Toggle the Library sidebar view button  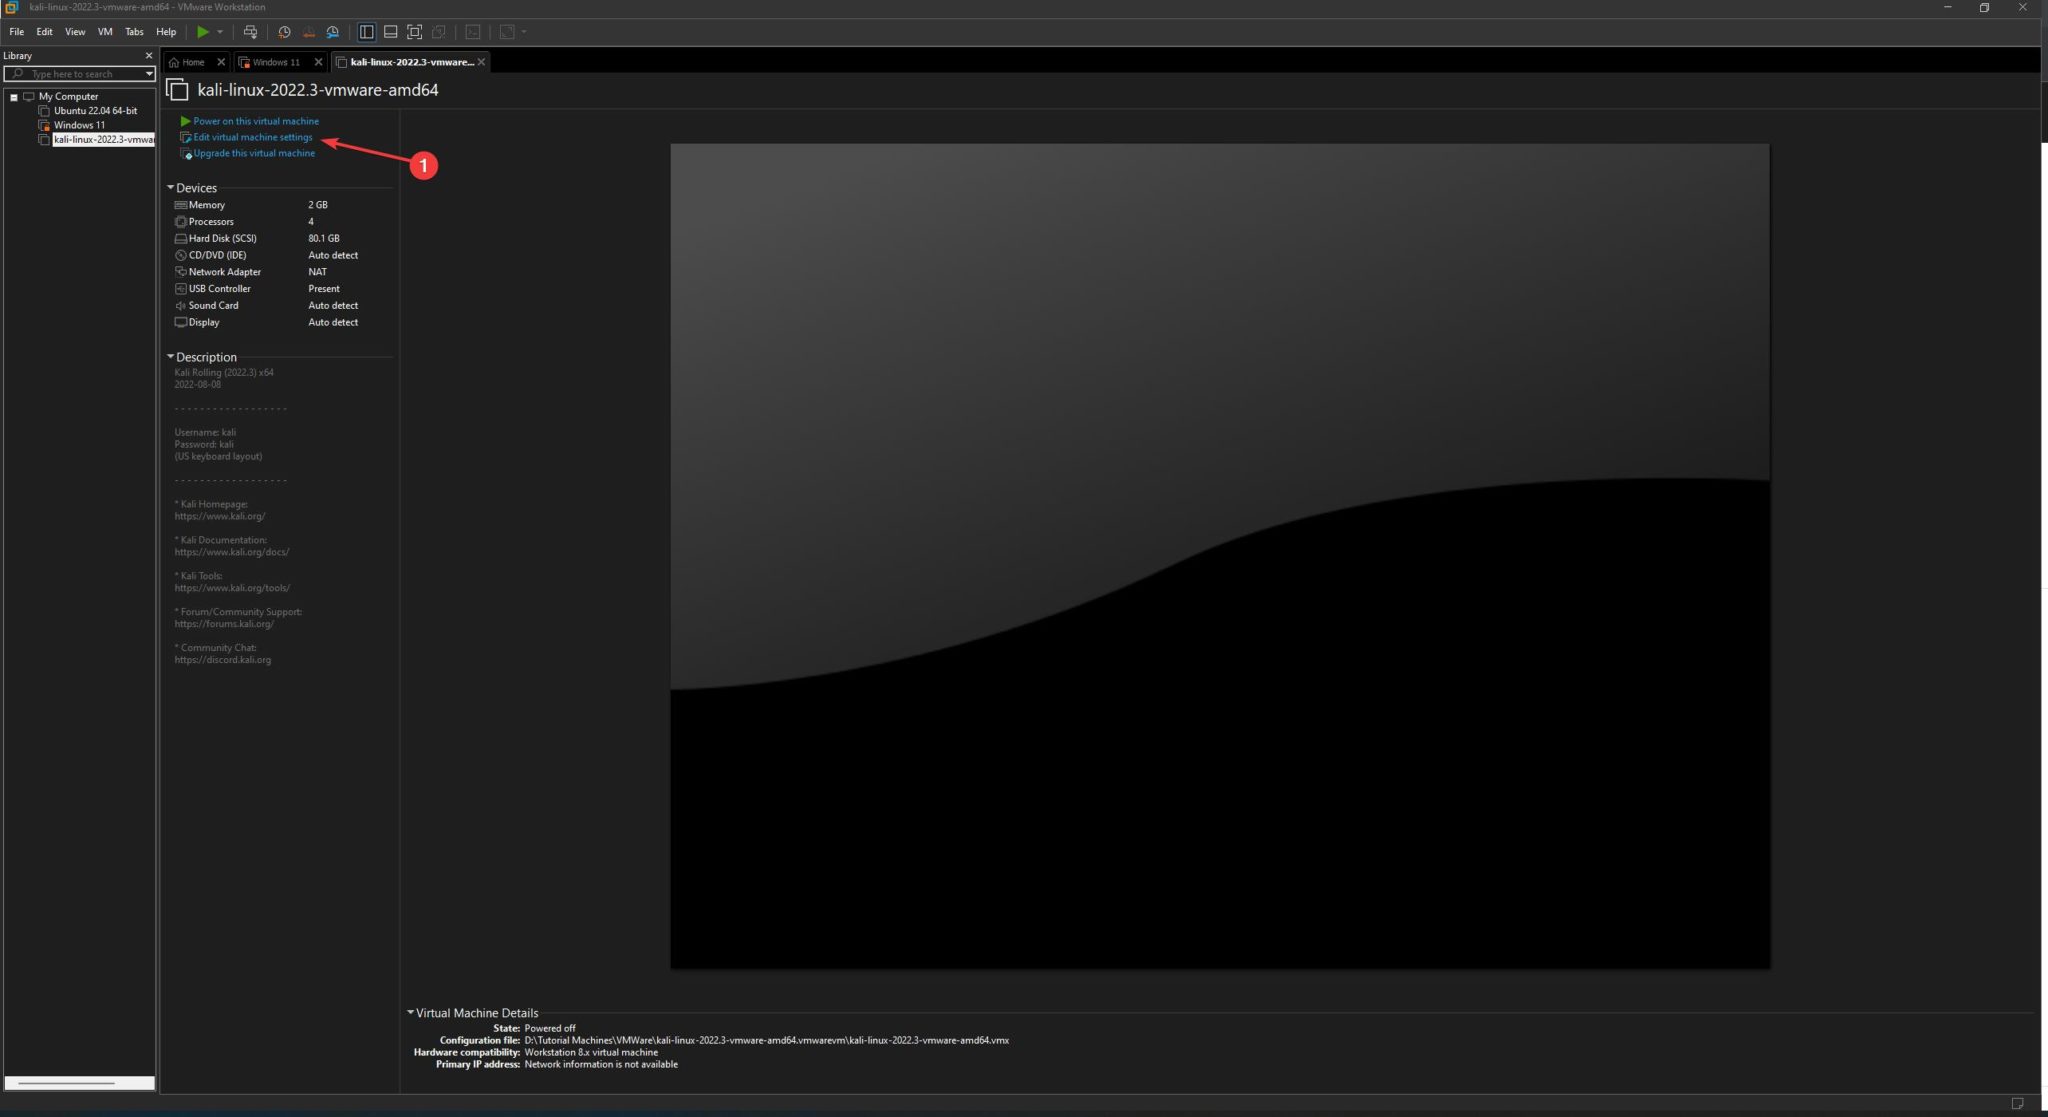coord(366,32)
